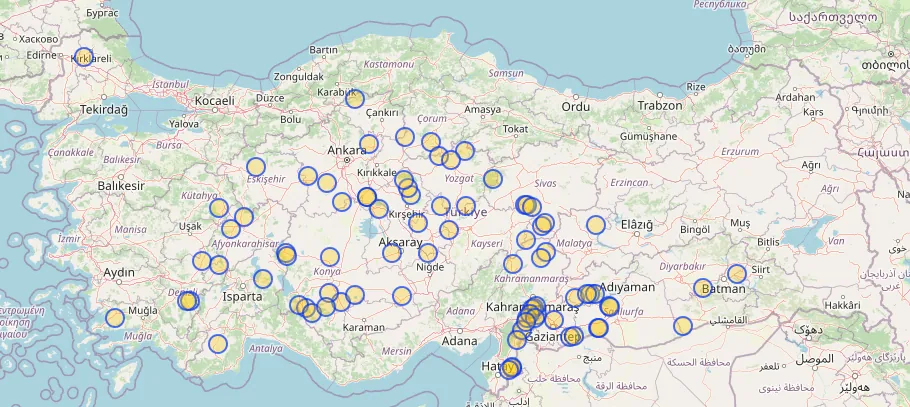Click the circle marker over Hatay

511,367
